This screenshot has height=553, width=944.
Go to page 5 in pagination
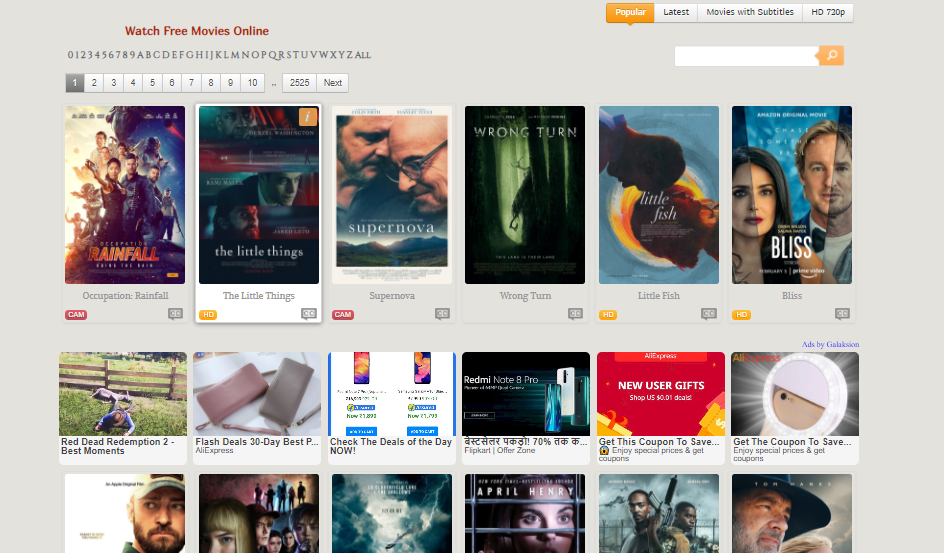click(152, 83)
